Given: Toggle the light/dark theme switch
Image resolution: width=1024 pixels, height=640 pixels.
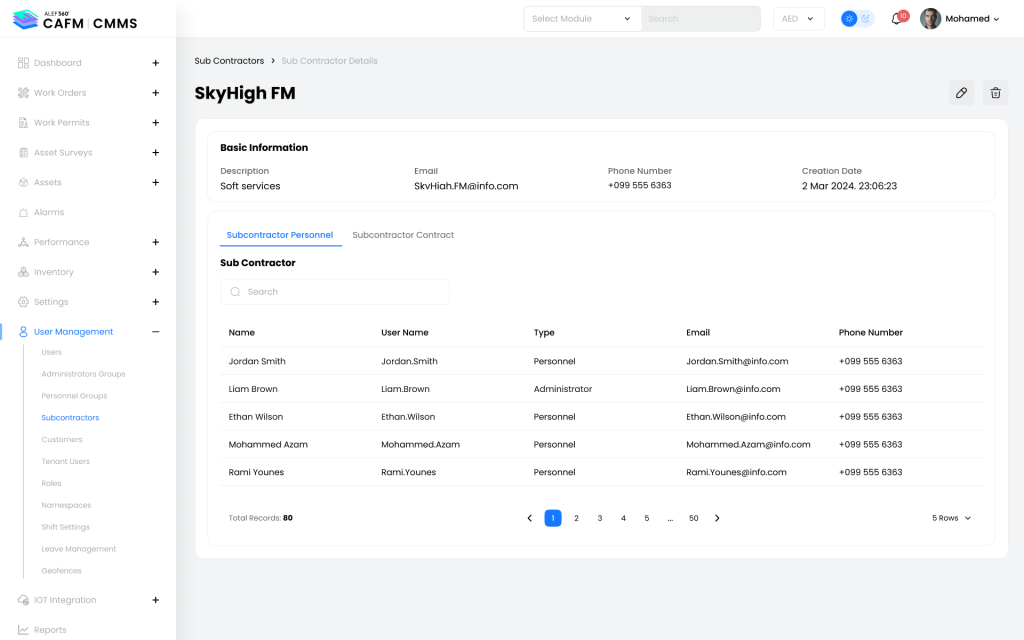Looking at the screenshot, I should point(857,19).
